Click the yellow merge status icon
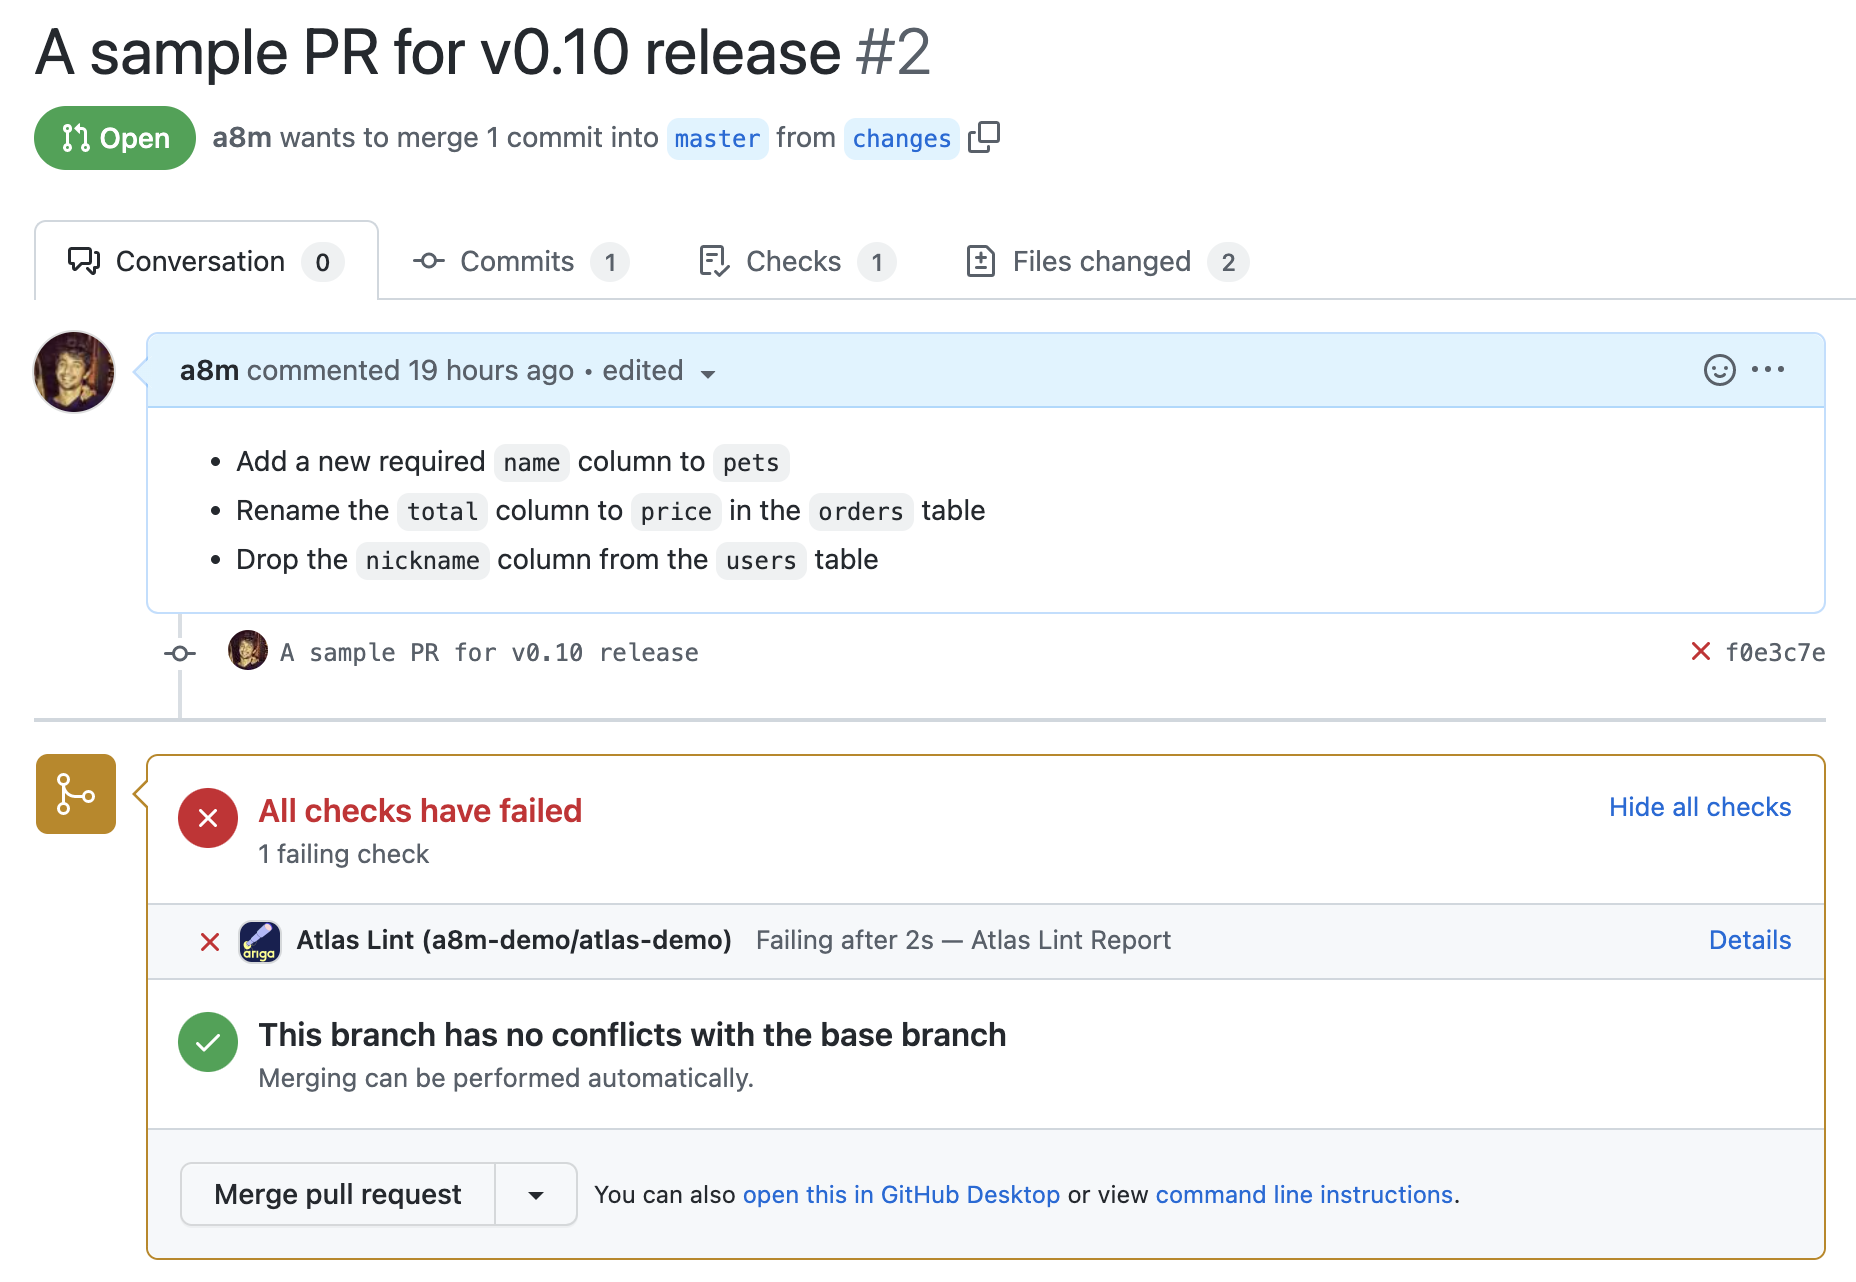This screenshot has width=1856, height=1282. (x=75, y=793)
